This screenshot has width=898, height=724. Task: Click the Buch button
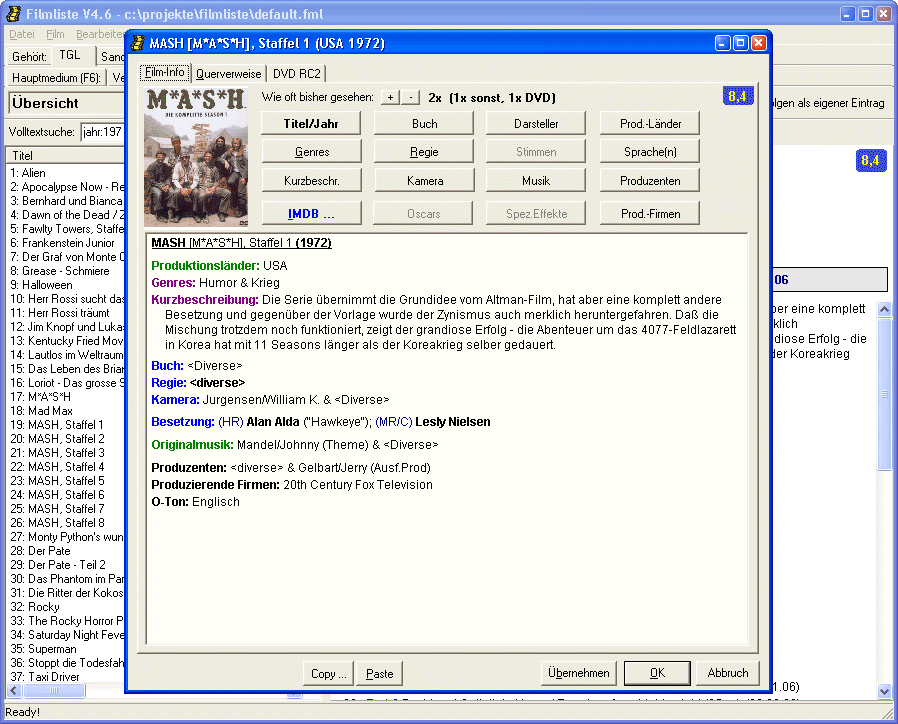[424, 124]
